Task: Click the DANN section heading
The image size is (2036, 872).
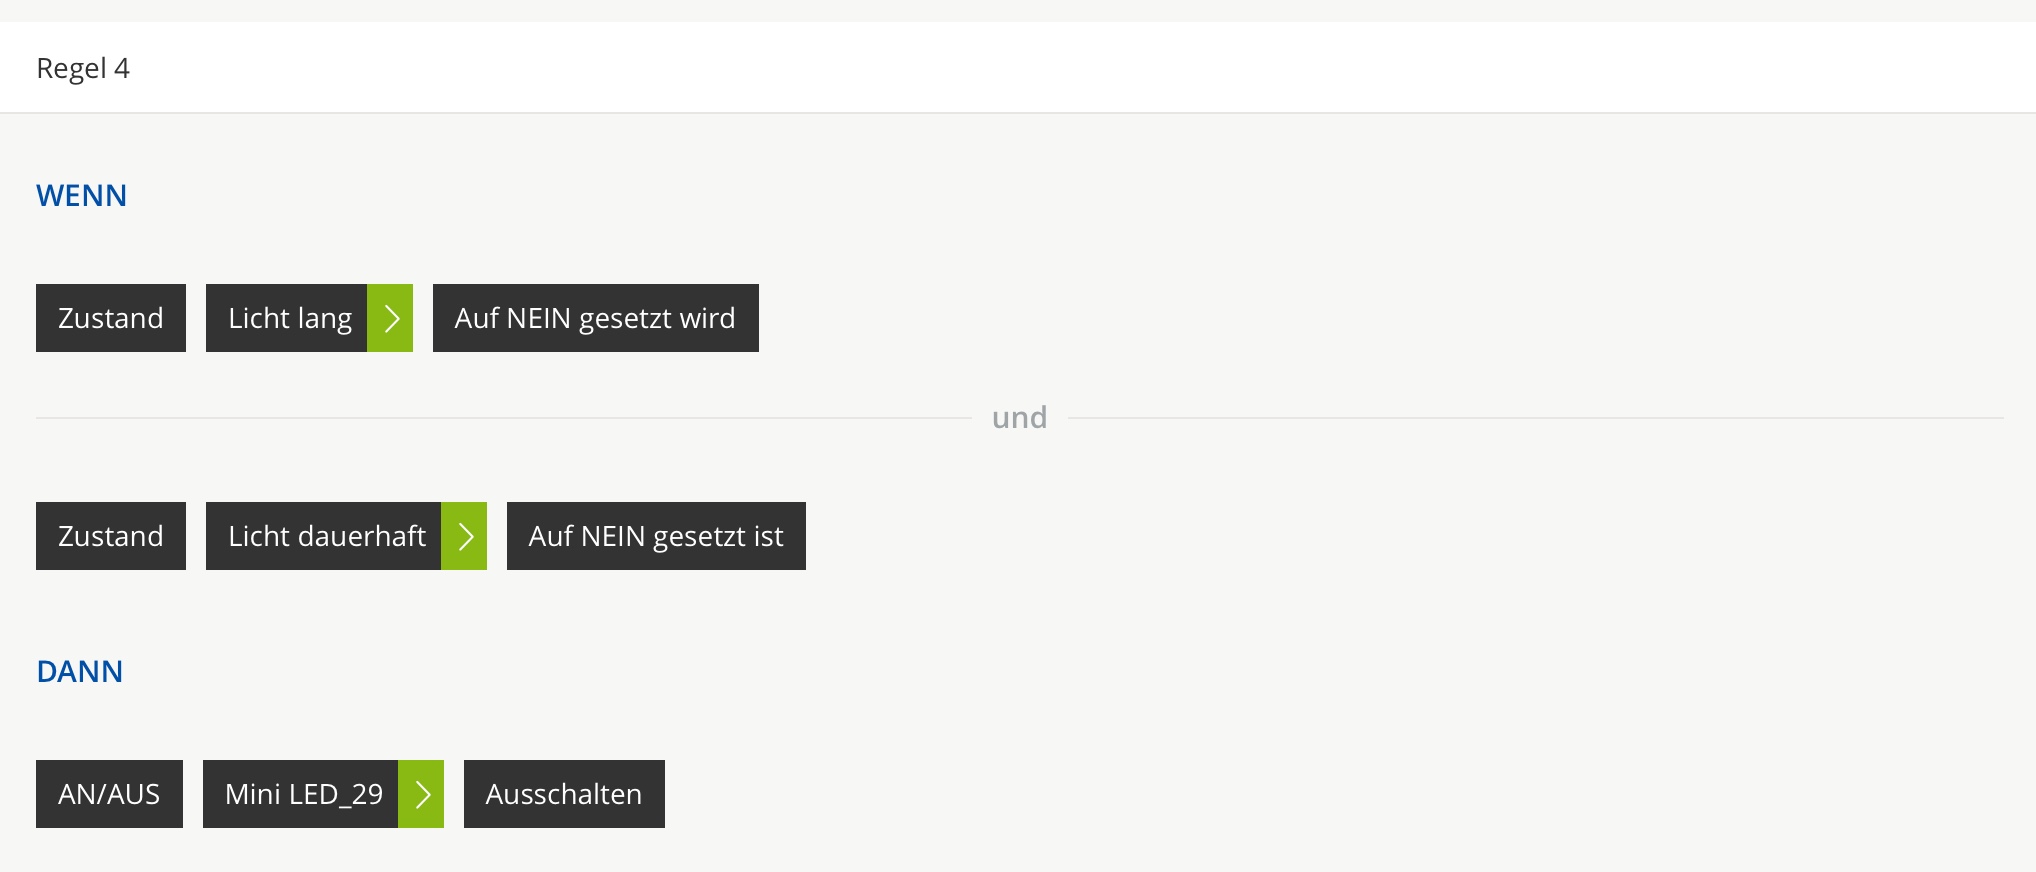Action: pyautogui.click(x=80, y=671)
